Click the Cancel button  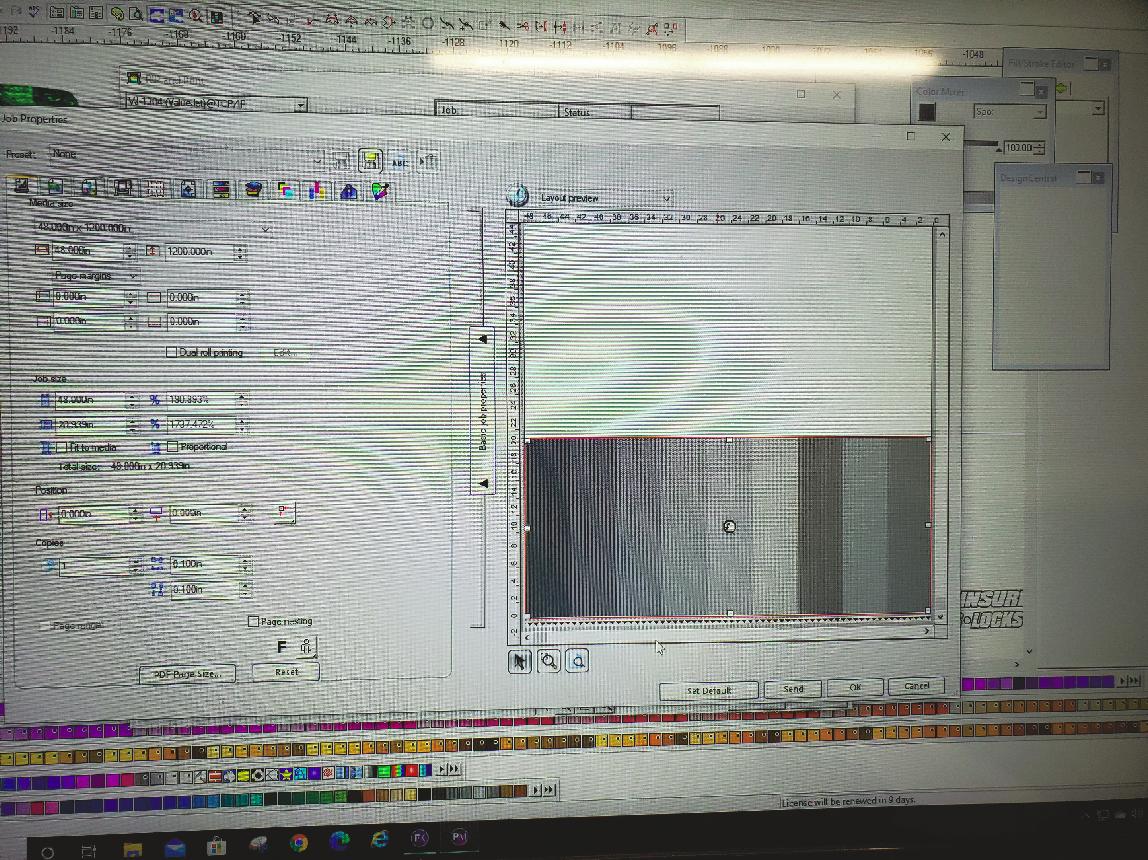coord(916,686)
